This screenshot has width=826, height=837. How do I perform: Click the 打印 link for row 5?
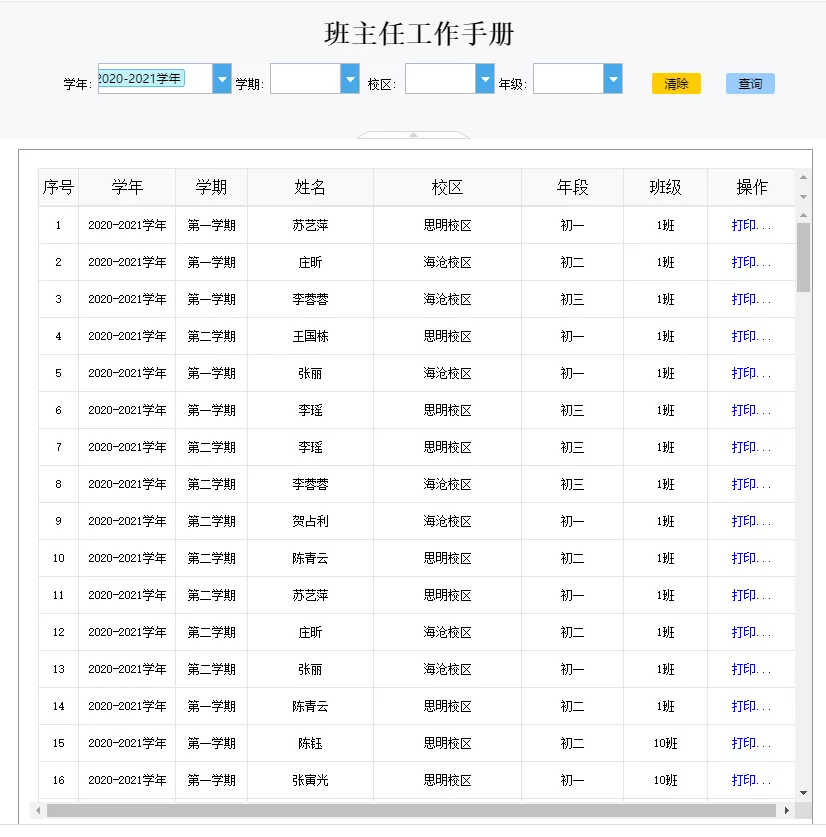750,373
